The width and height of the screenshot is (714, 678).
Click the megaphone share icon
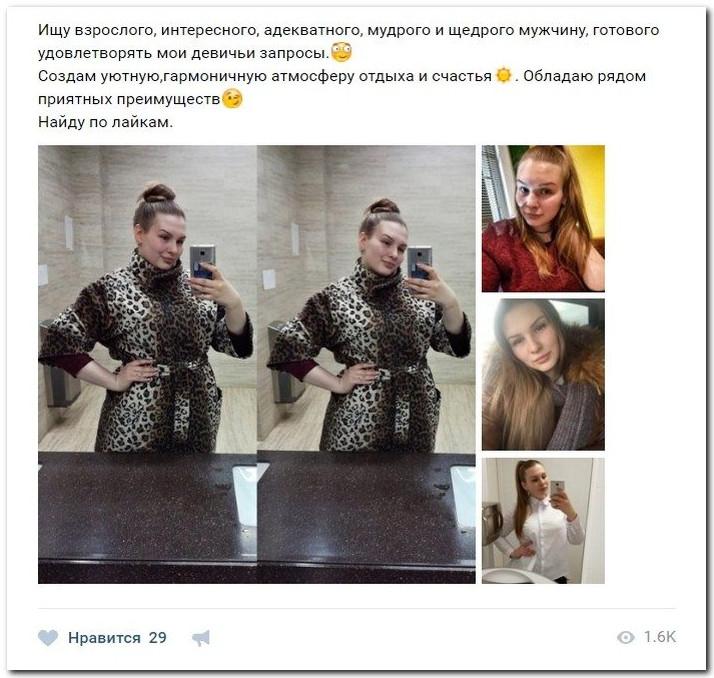(x=201, y=638)
